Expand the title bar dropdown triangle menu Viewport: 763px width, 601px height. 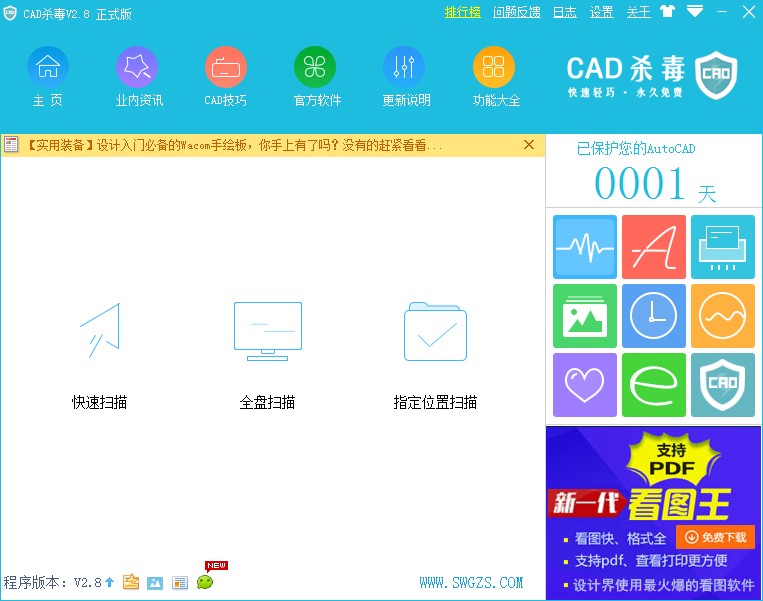[x=694, y=12]
